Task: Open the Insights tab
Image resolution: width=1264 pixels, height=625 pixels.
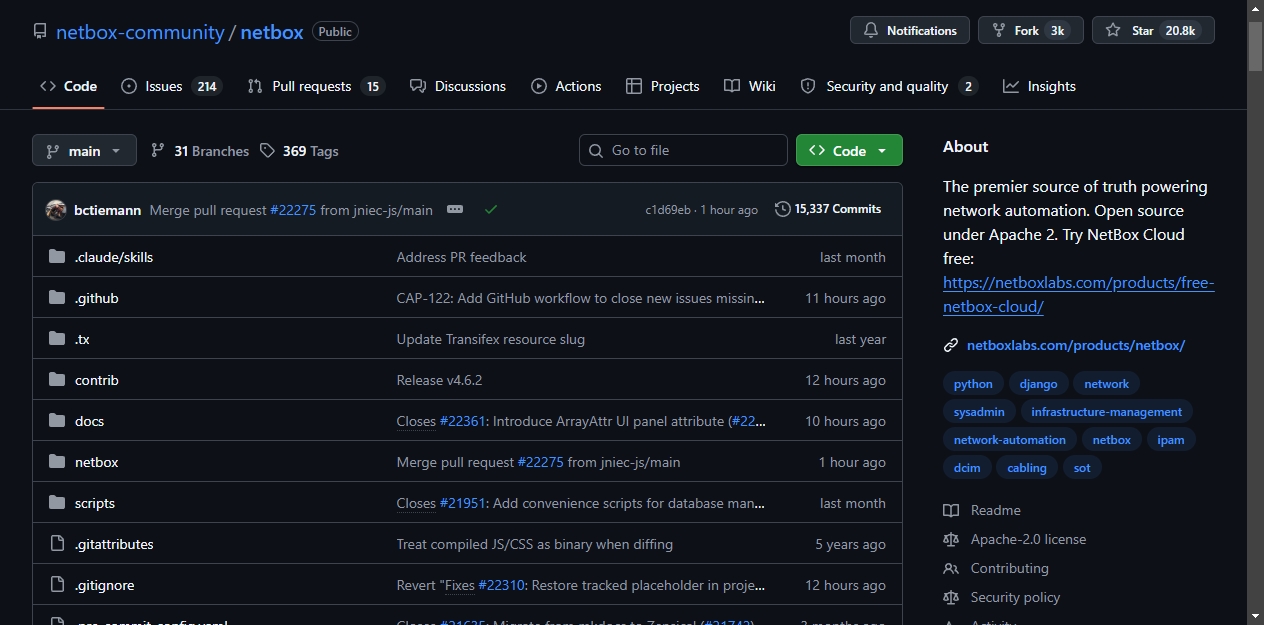Action: click(x=1039, y=86)
